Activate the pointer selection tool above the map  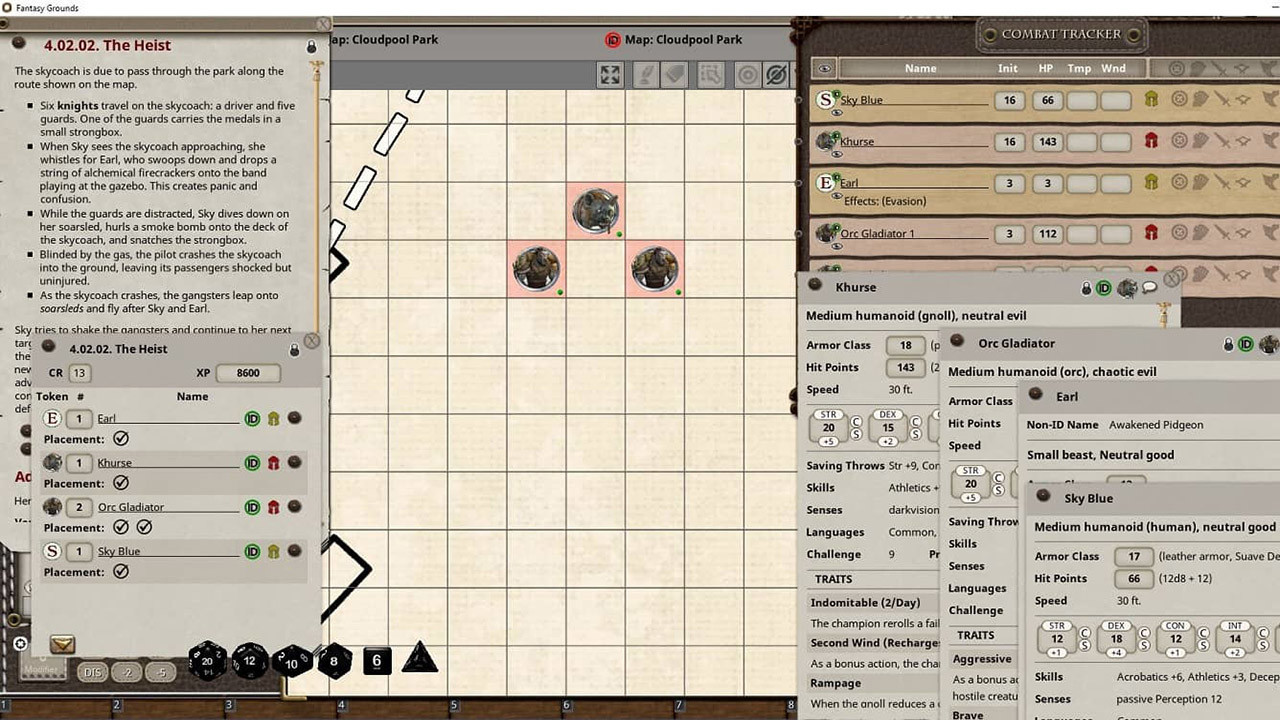(712, 74)
